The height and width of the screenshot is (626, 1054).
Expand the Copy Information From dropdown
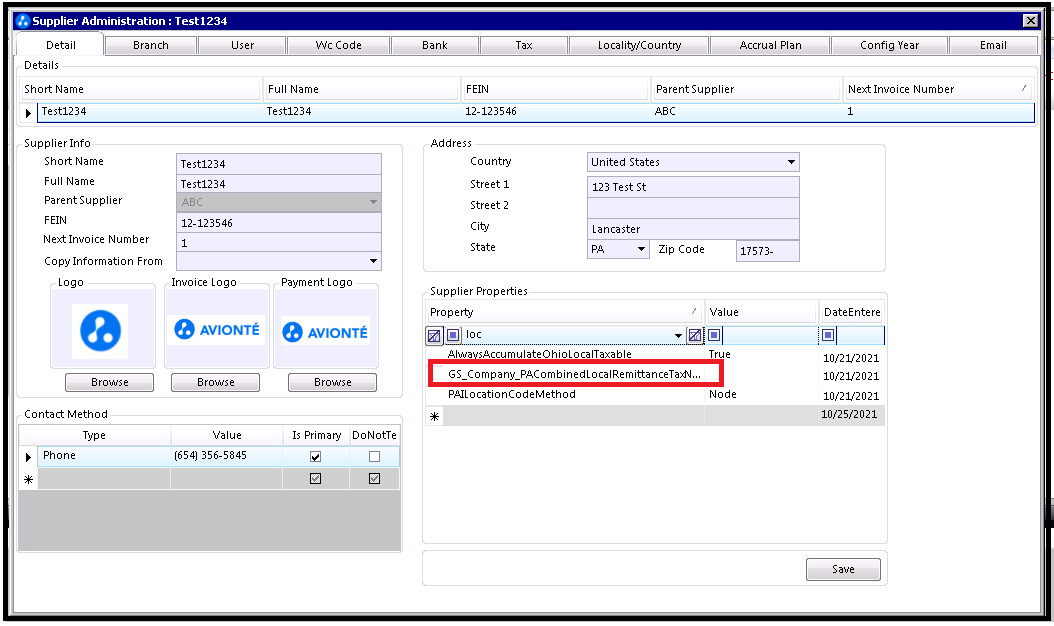[x=373, y=261]
